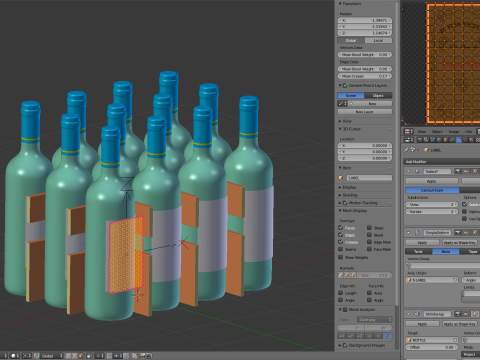Expand the Shading panel

340,195
